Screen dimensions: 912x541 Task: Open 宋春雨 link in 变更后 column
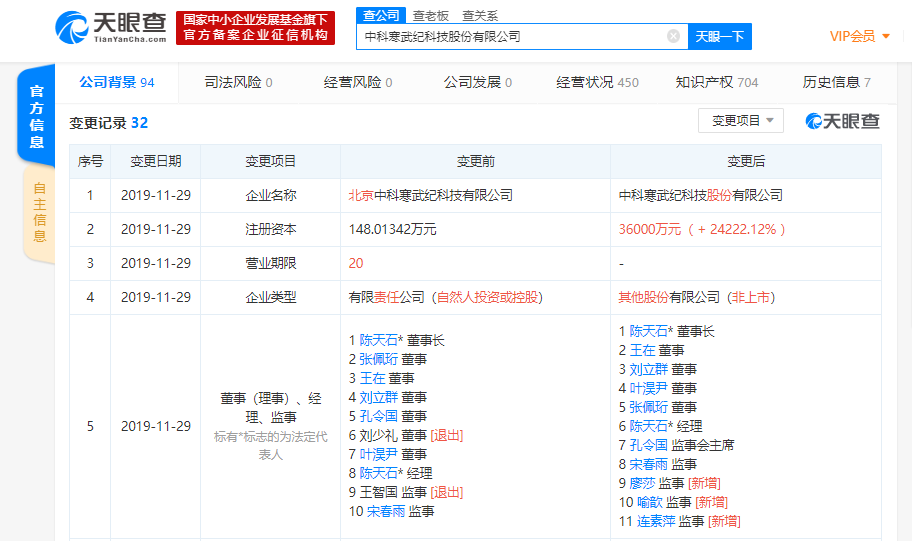[649, 464]
